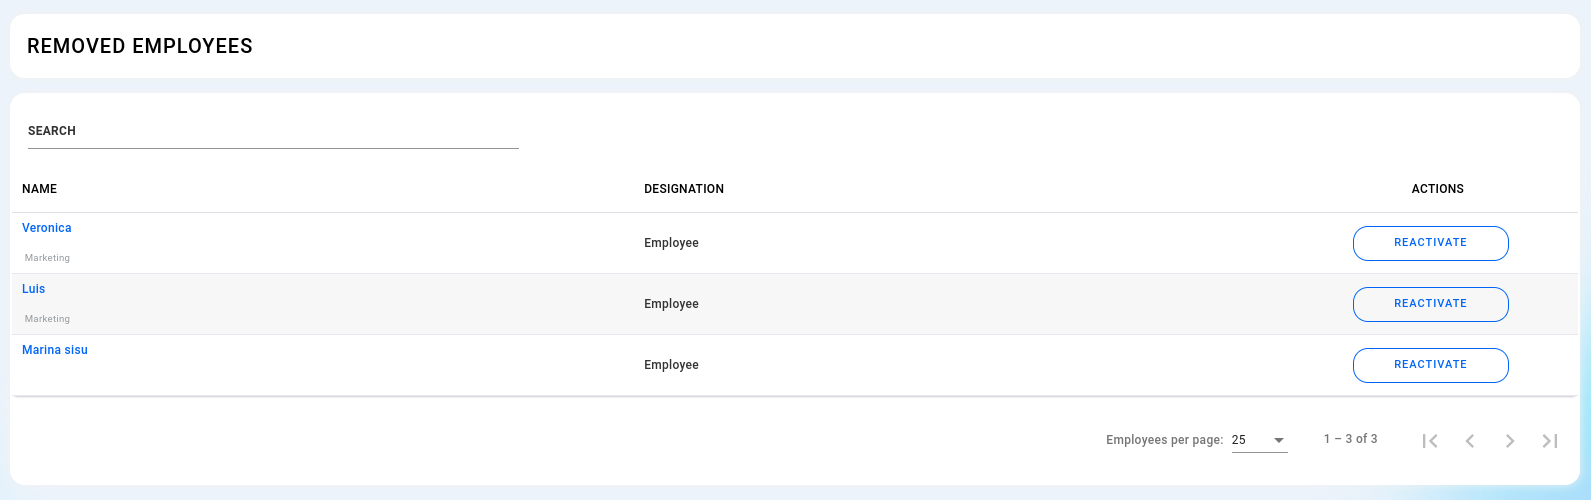The height and width of the screenshot is (500, 1591).
Task: Open the Employees per page dropdown
Action: pos(1259,440)
